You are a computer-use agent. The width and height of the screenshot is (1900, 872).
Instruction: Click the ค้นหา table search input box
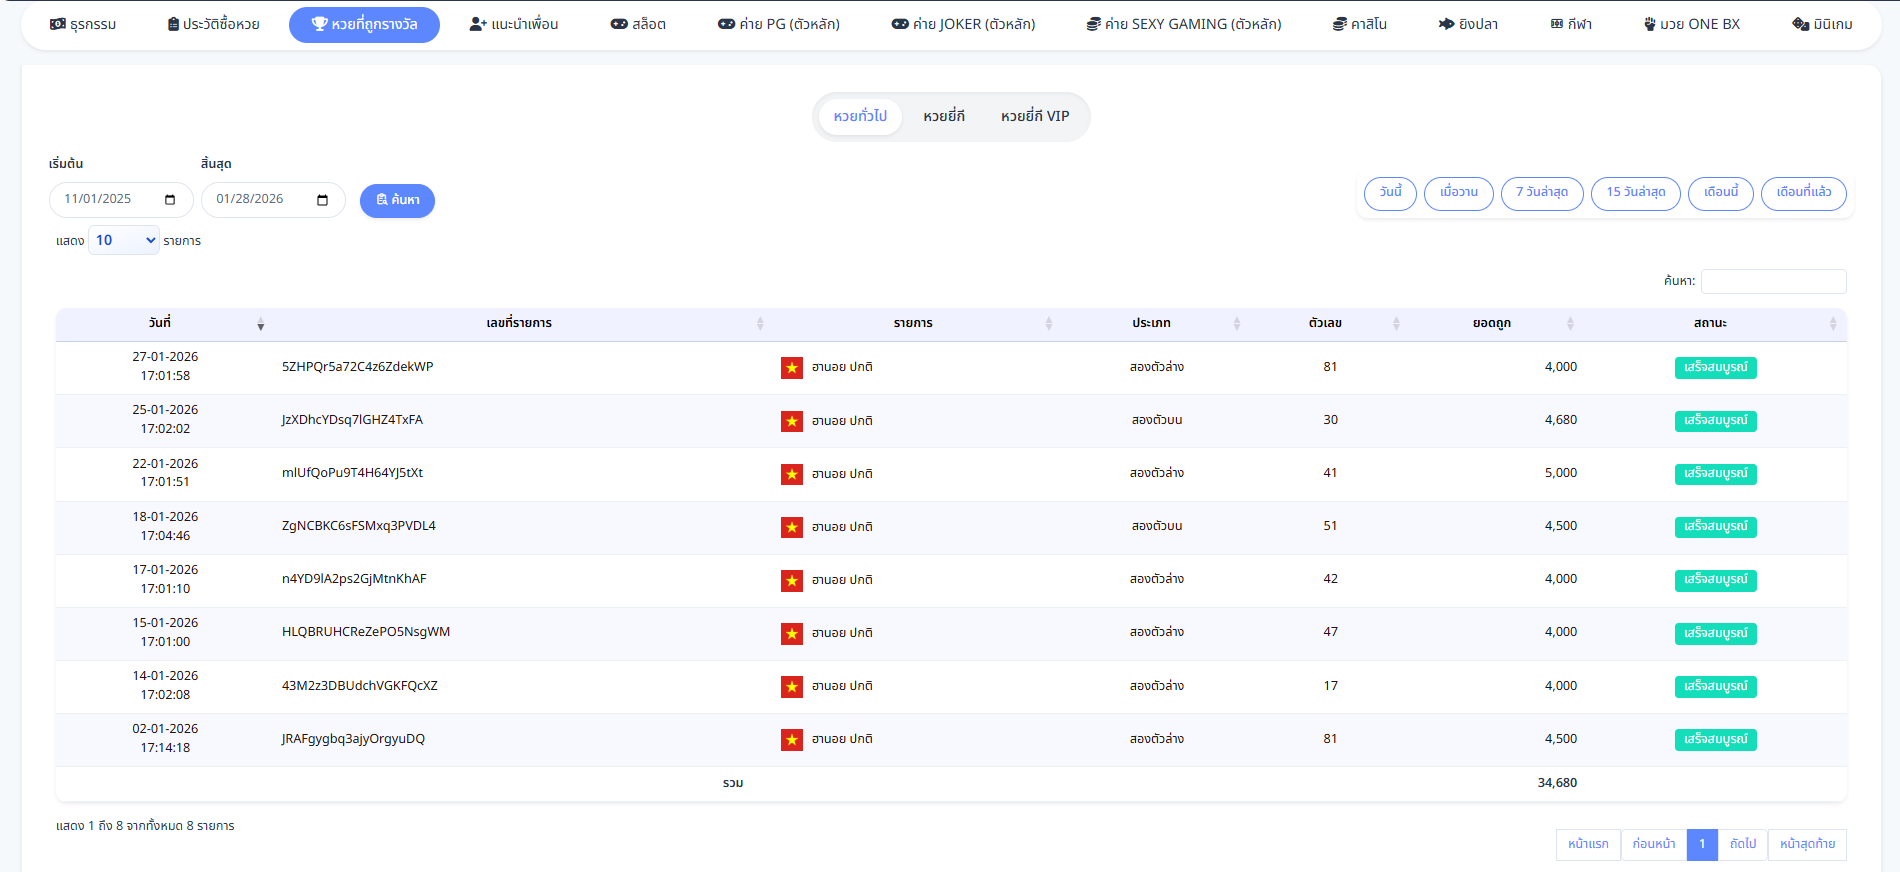point(1773,282)
